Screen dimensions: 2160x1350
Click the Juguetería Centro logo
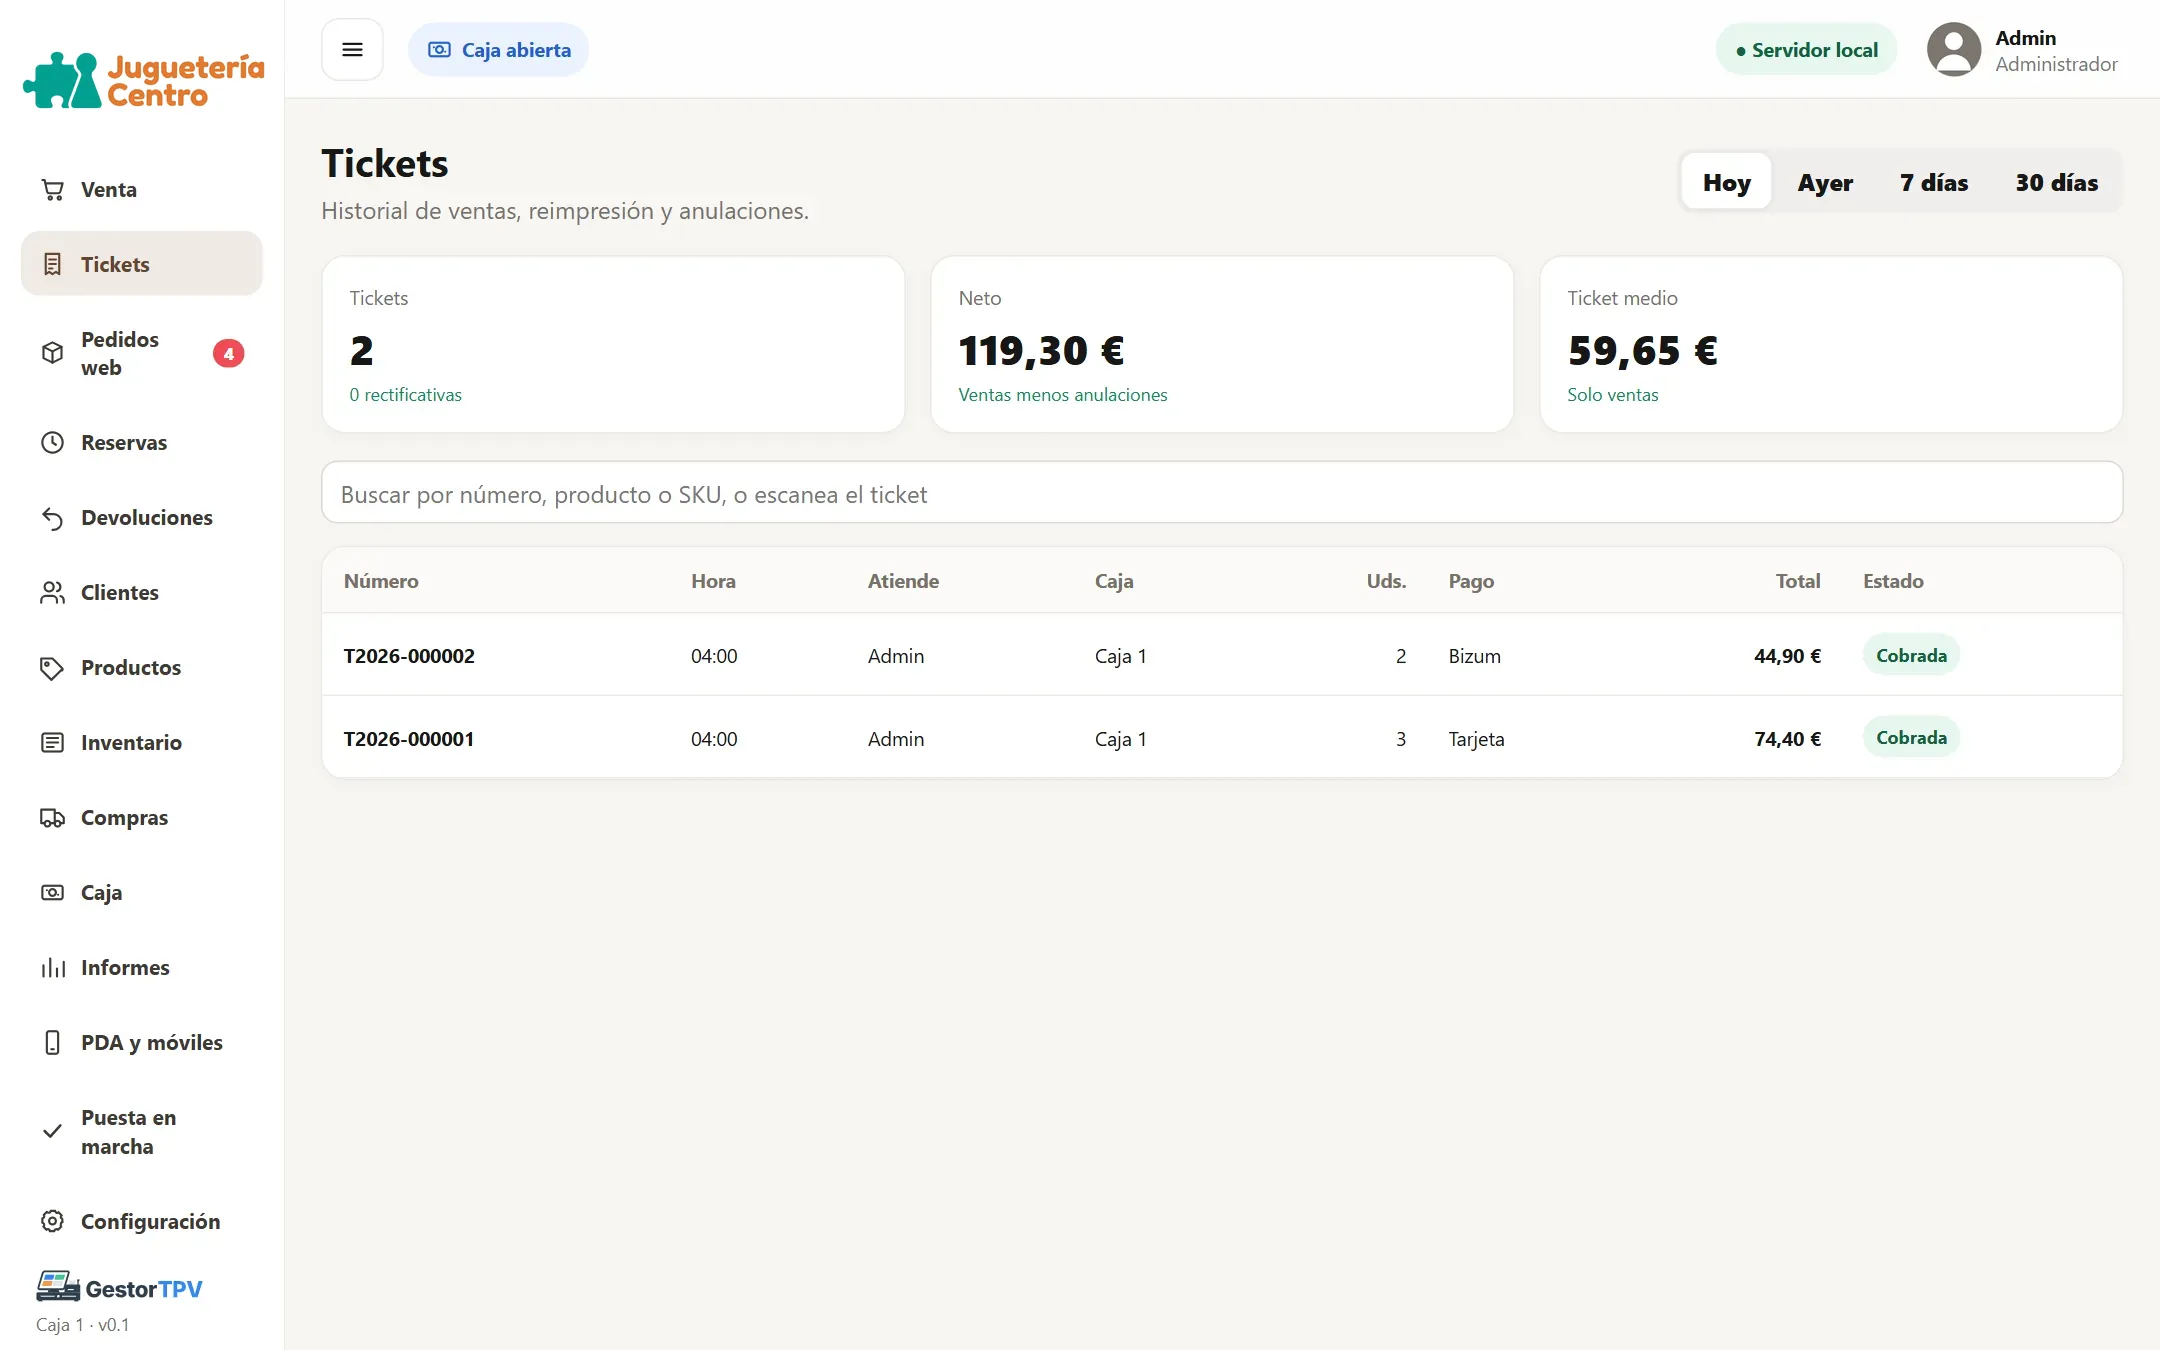pyautogui.click(x=143, y=80)
